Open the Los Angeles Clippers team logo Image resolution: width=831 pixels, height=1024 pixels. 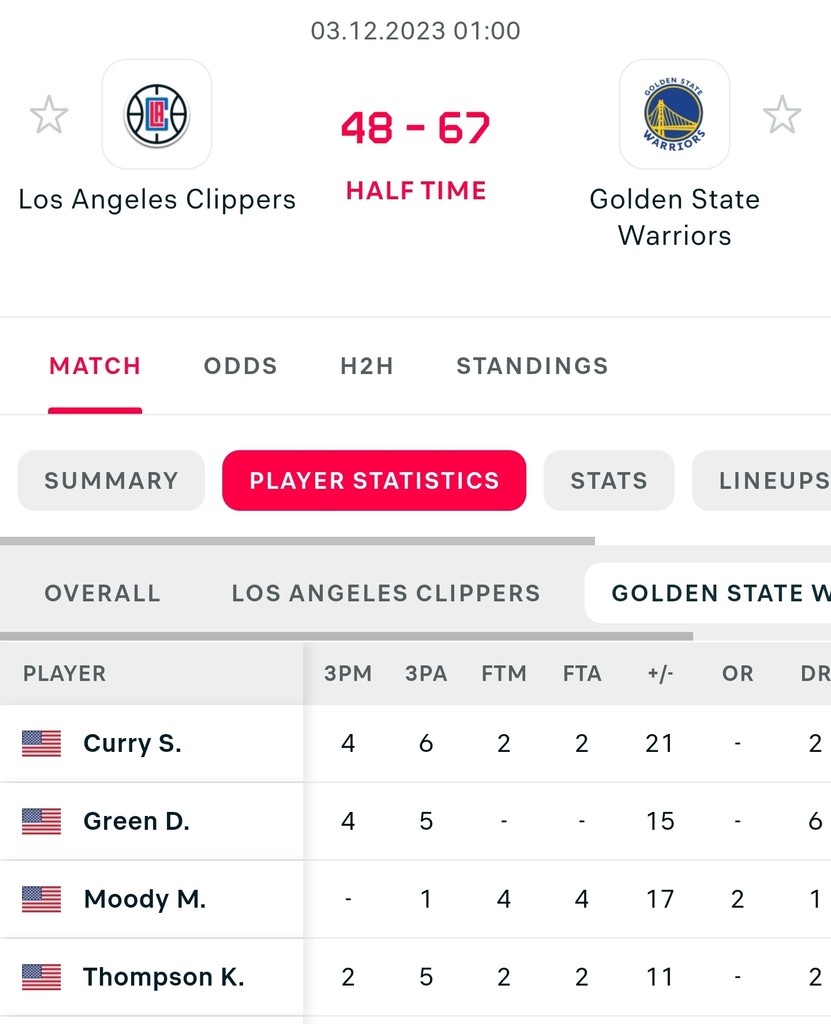point(157,115)
